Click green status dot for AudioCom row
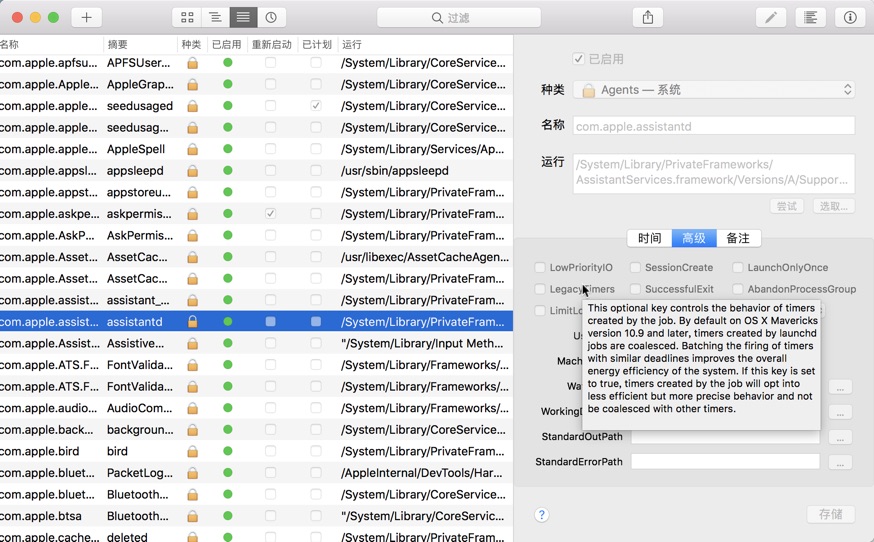874x542 pixels. (x=227, y=408)
